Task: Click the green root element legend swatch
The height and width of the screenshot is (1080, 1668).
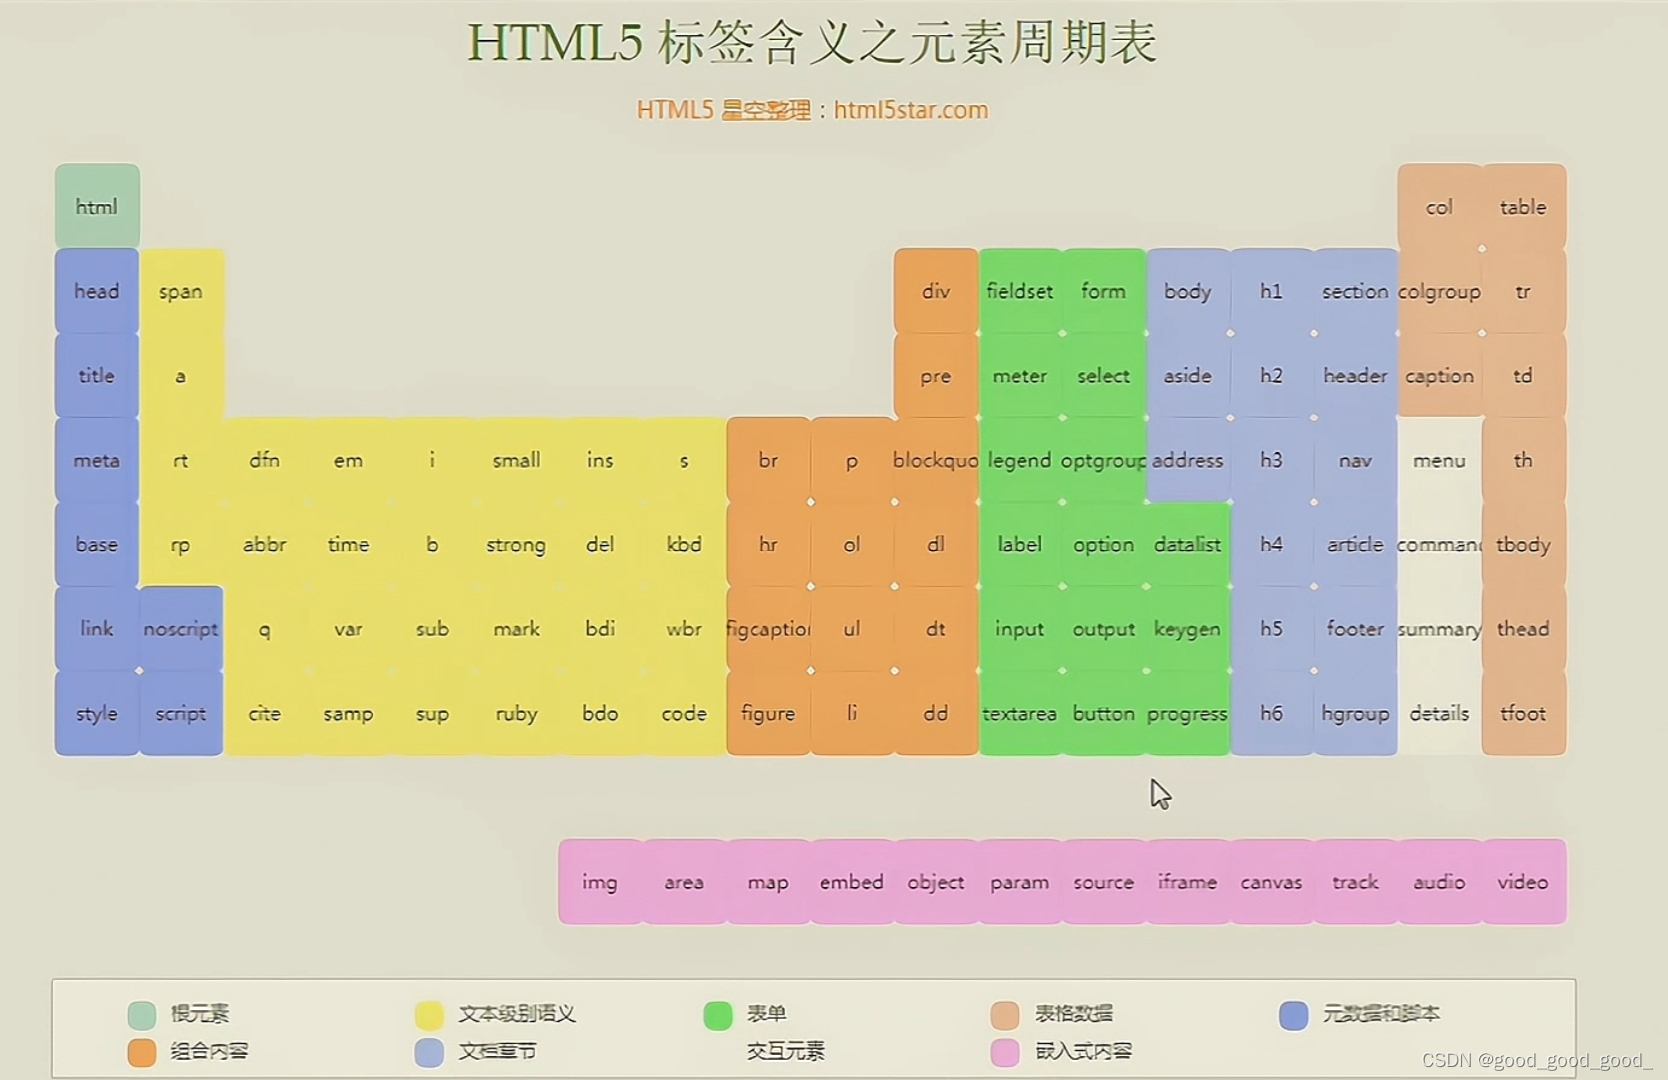Action: [142, 1015]
